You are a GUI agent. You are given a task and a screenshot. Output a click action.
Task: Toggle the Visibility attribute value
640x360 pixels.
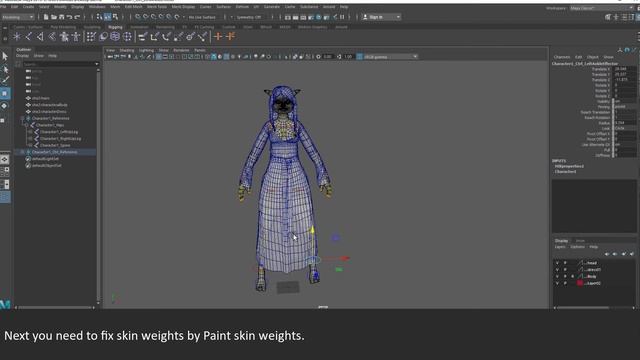624,101
